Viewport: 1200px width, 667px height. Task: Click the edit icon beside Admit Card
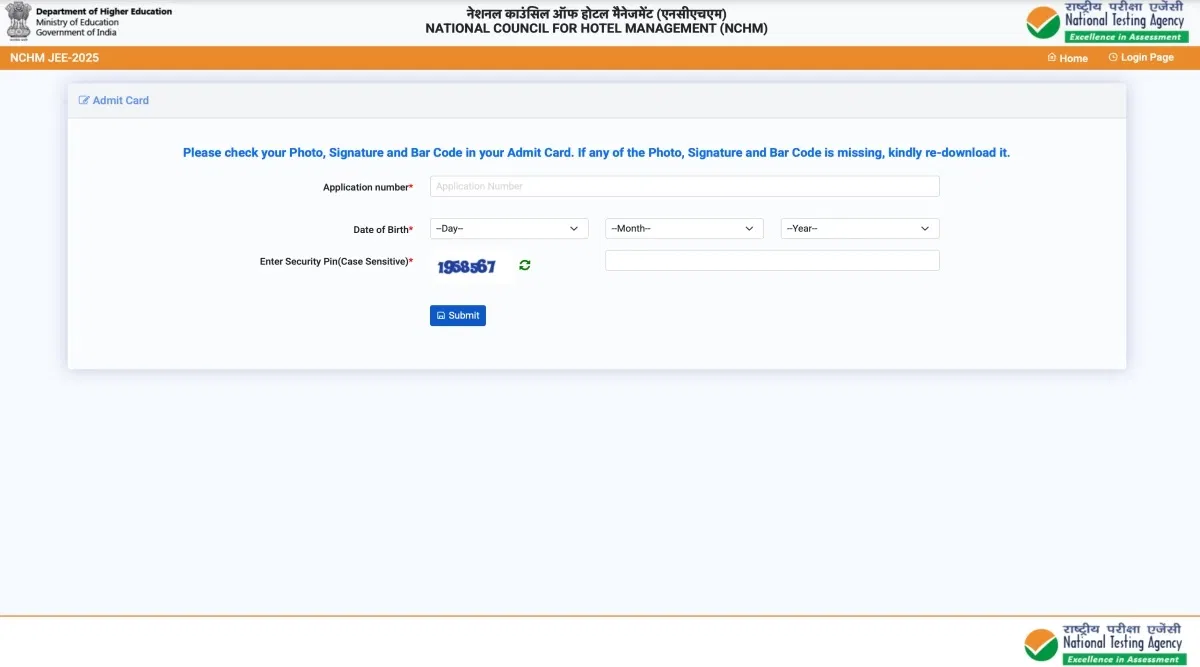pyautogui.click(x=84, y=100)
